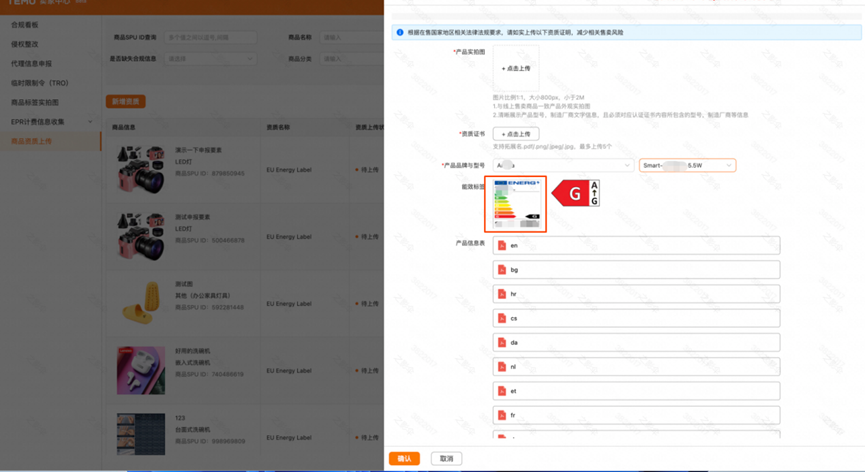The image size is (865, 472).
Task: Click 待上传 status for 好用的洗碗机 row
Action: click(367, 371)
